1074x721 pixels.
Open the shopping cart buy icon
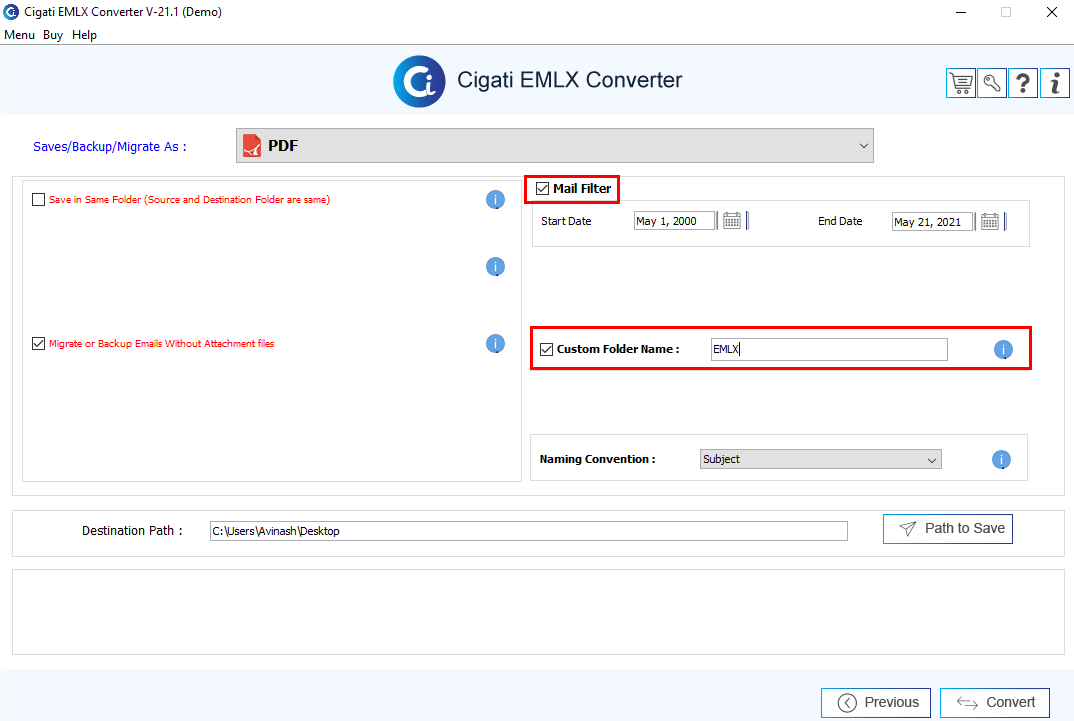point(961,84)
